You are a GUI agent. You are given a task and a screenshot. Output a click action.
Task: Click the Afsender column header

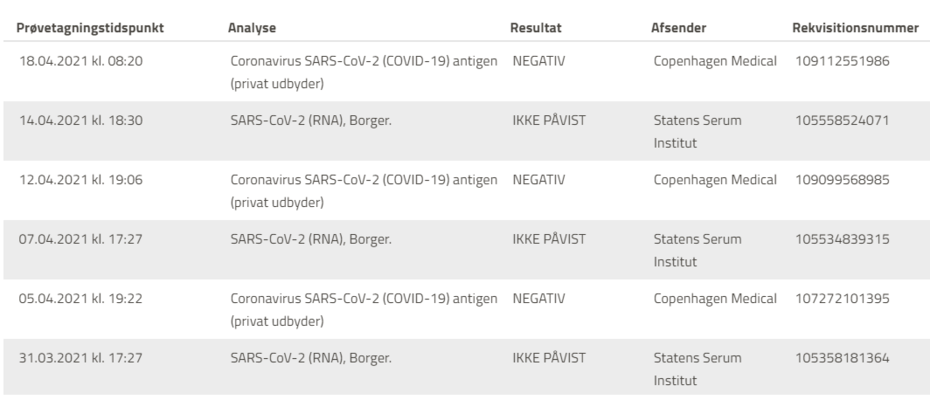click(680, 27)
